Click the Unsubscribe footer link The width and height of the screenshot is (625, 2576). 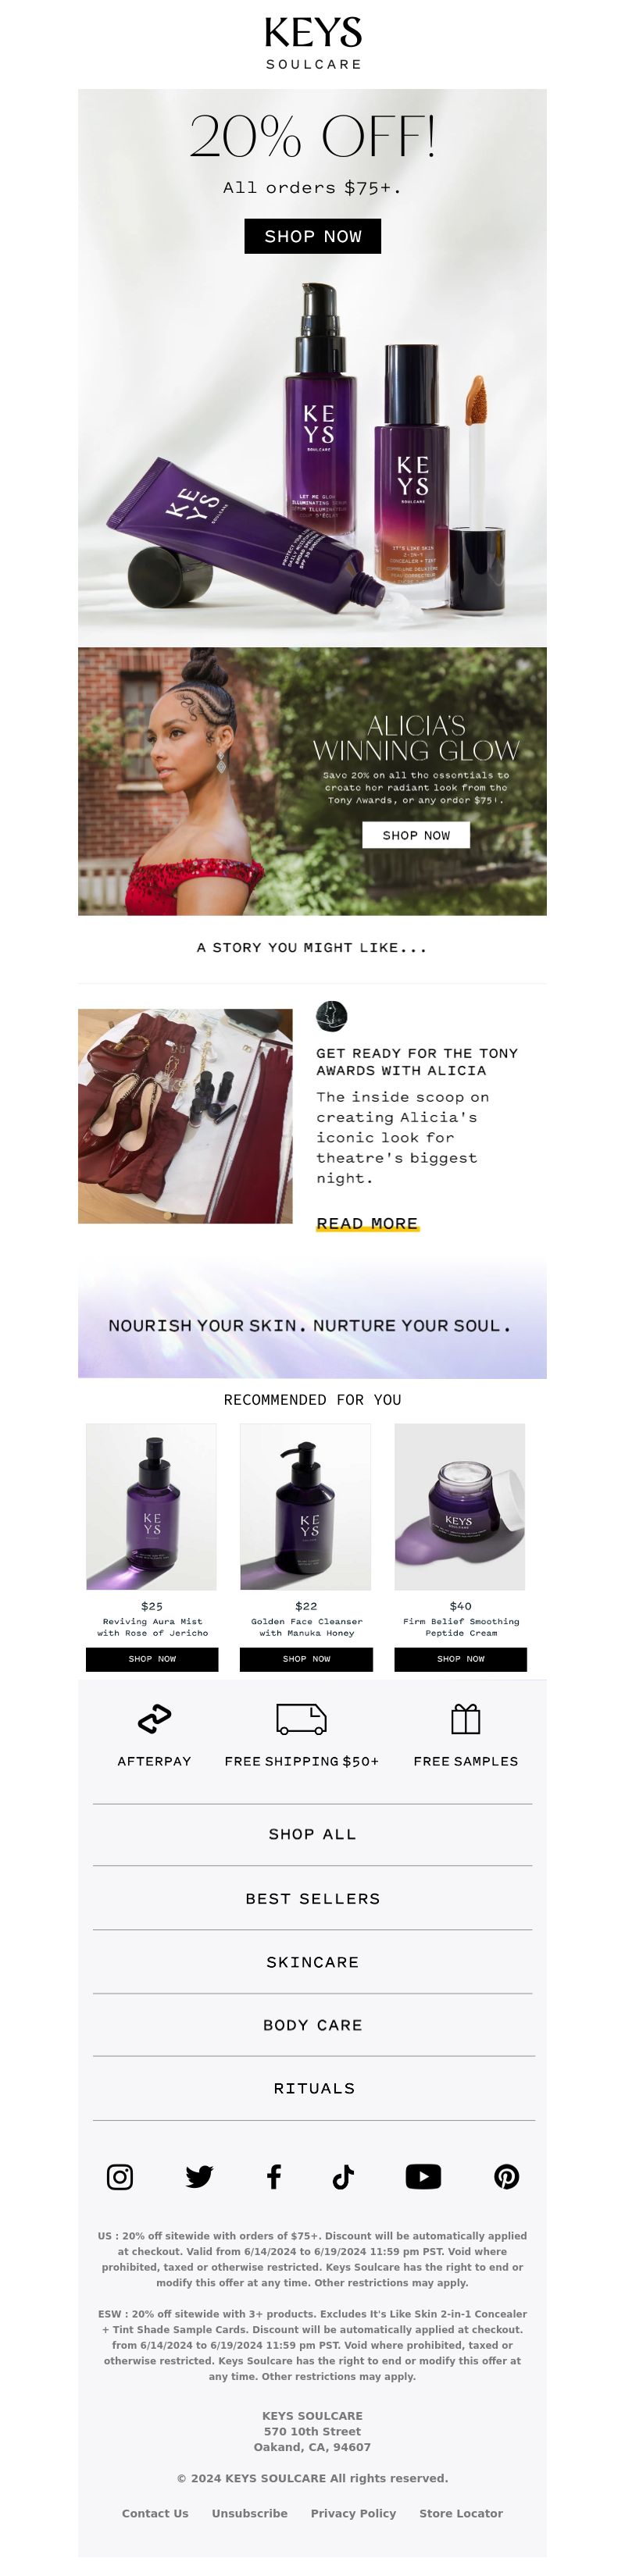[x=249, y=2513]
